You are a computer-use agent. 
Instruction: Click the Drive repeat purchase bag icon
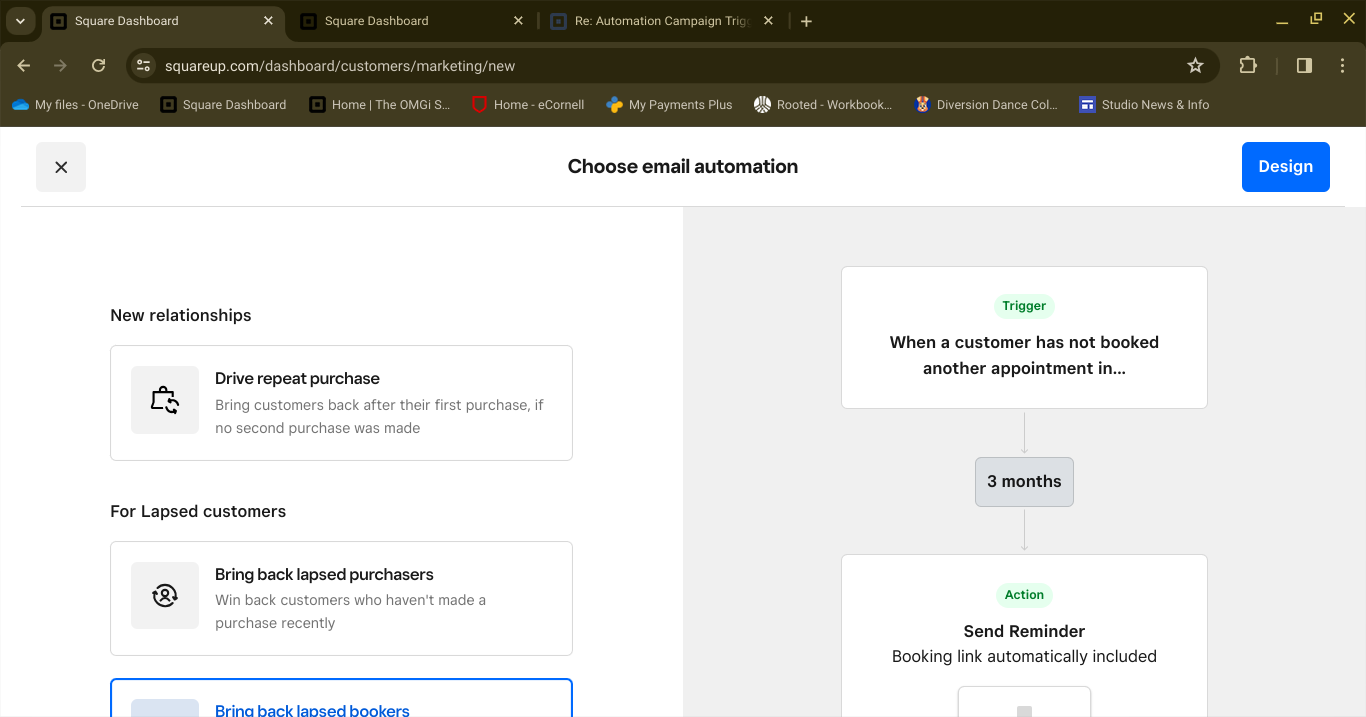(164, 399)
